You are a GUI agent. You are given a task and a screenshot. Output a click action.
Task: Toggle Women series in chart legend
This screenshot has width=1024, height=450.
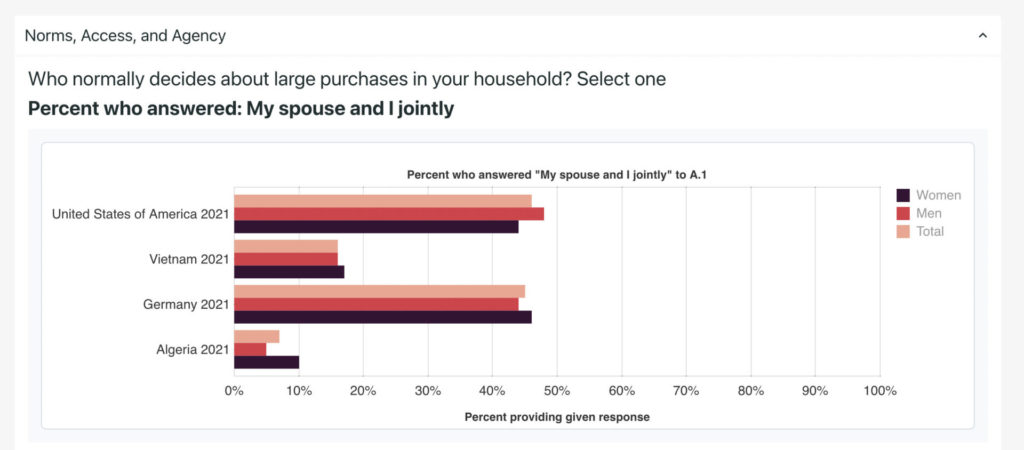coord(937,195)
